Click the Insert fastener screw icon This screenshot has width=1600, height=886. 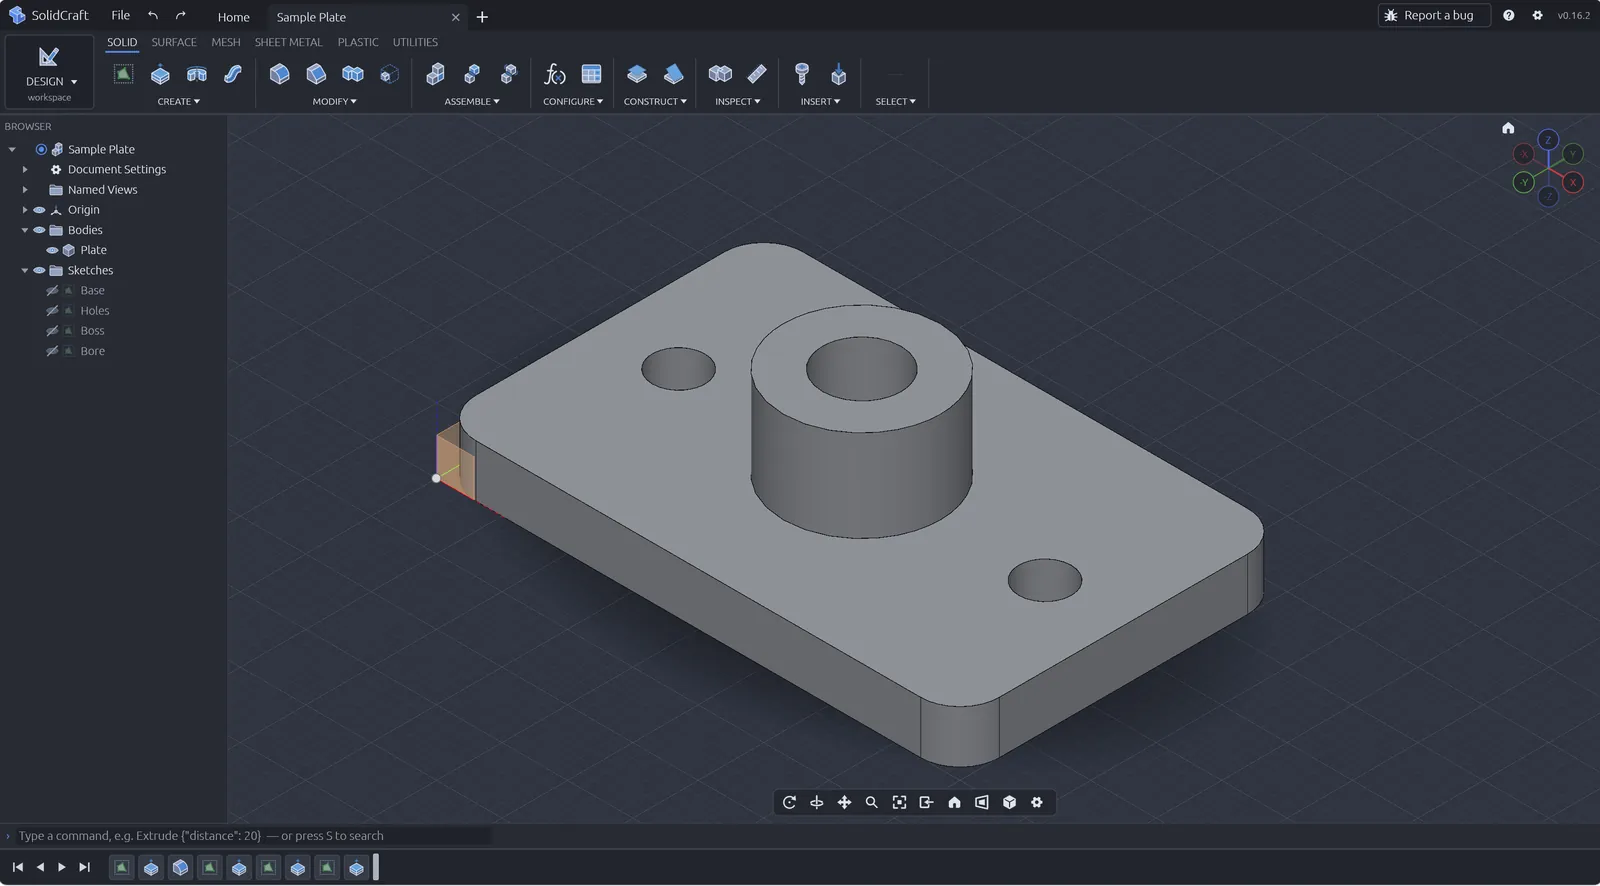tap(802, 74)
